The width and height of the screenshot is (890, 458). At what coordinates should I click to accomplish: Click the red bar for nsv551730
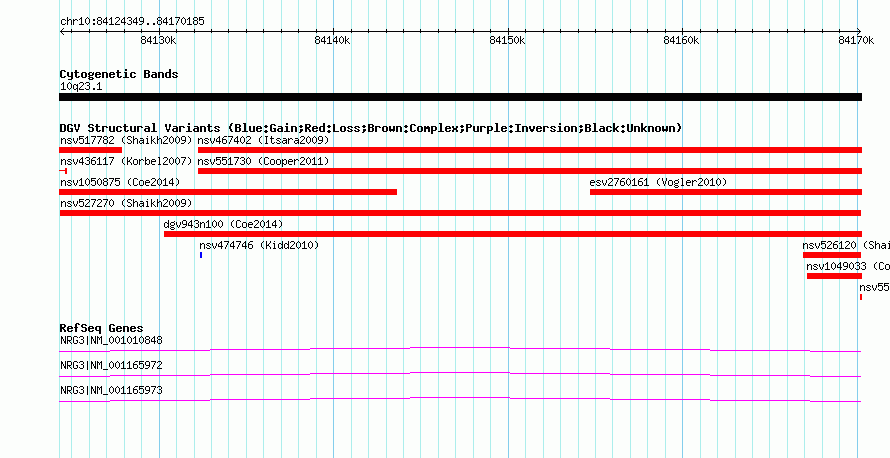[530, 171]
